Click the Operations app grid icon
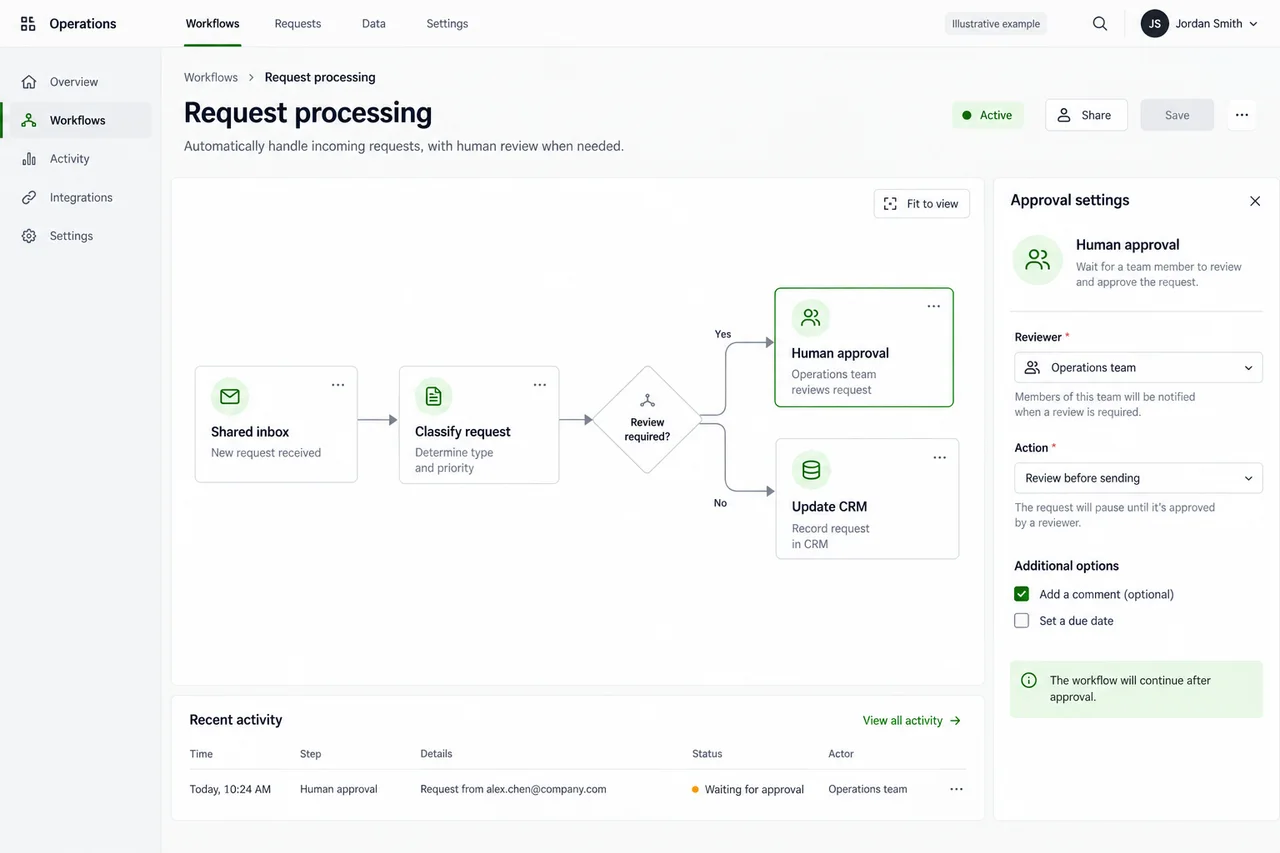Viewport: 1280px width, 853px height. 28,24
